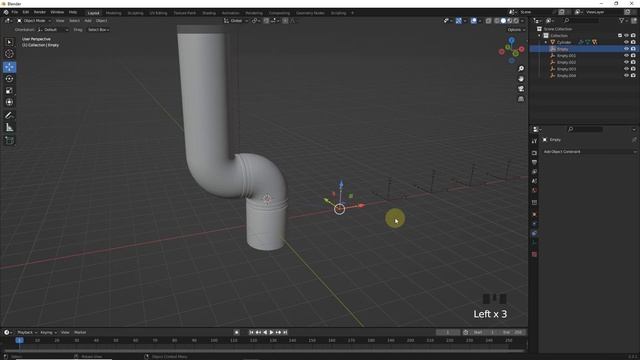Click the current frame number field
Viewport: 640px width, 360px height.
pos(448,332)
